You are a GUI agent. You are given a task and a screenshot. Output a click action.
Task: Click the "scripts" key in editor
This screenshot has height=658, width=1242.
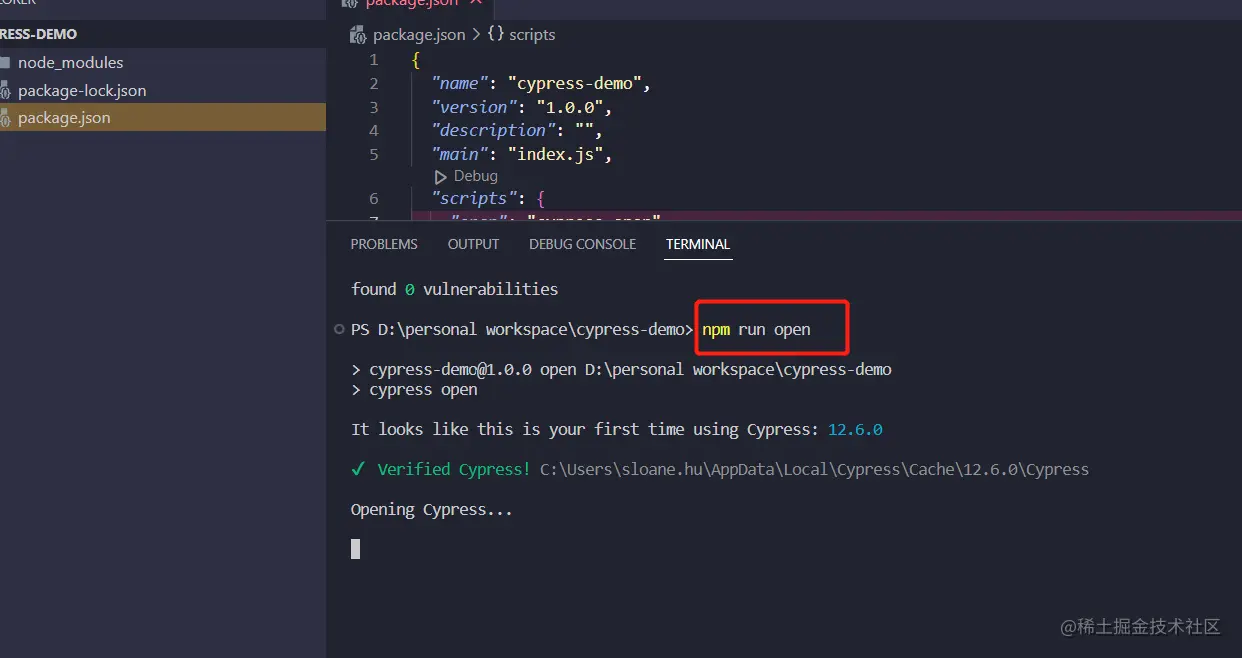(x=475, y=198)
